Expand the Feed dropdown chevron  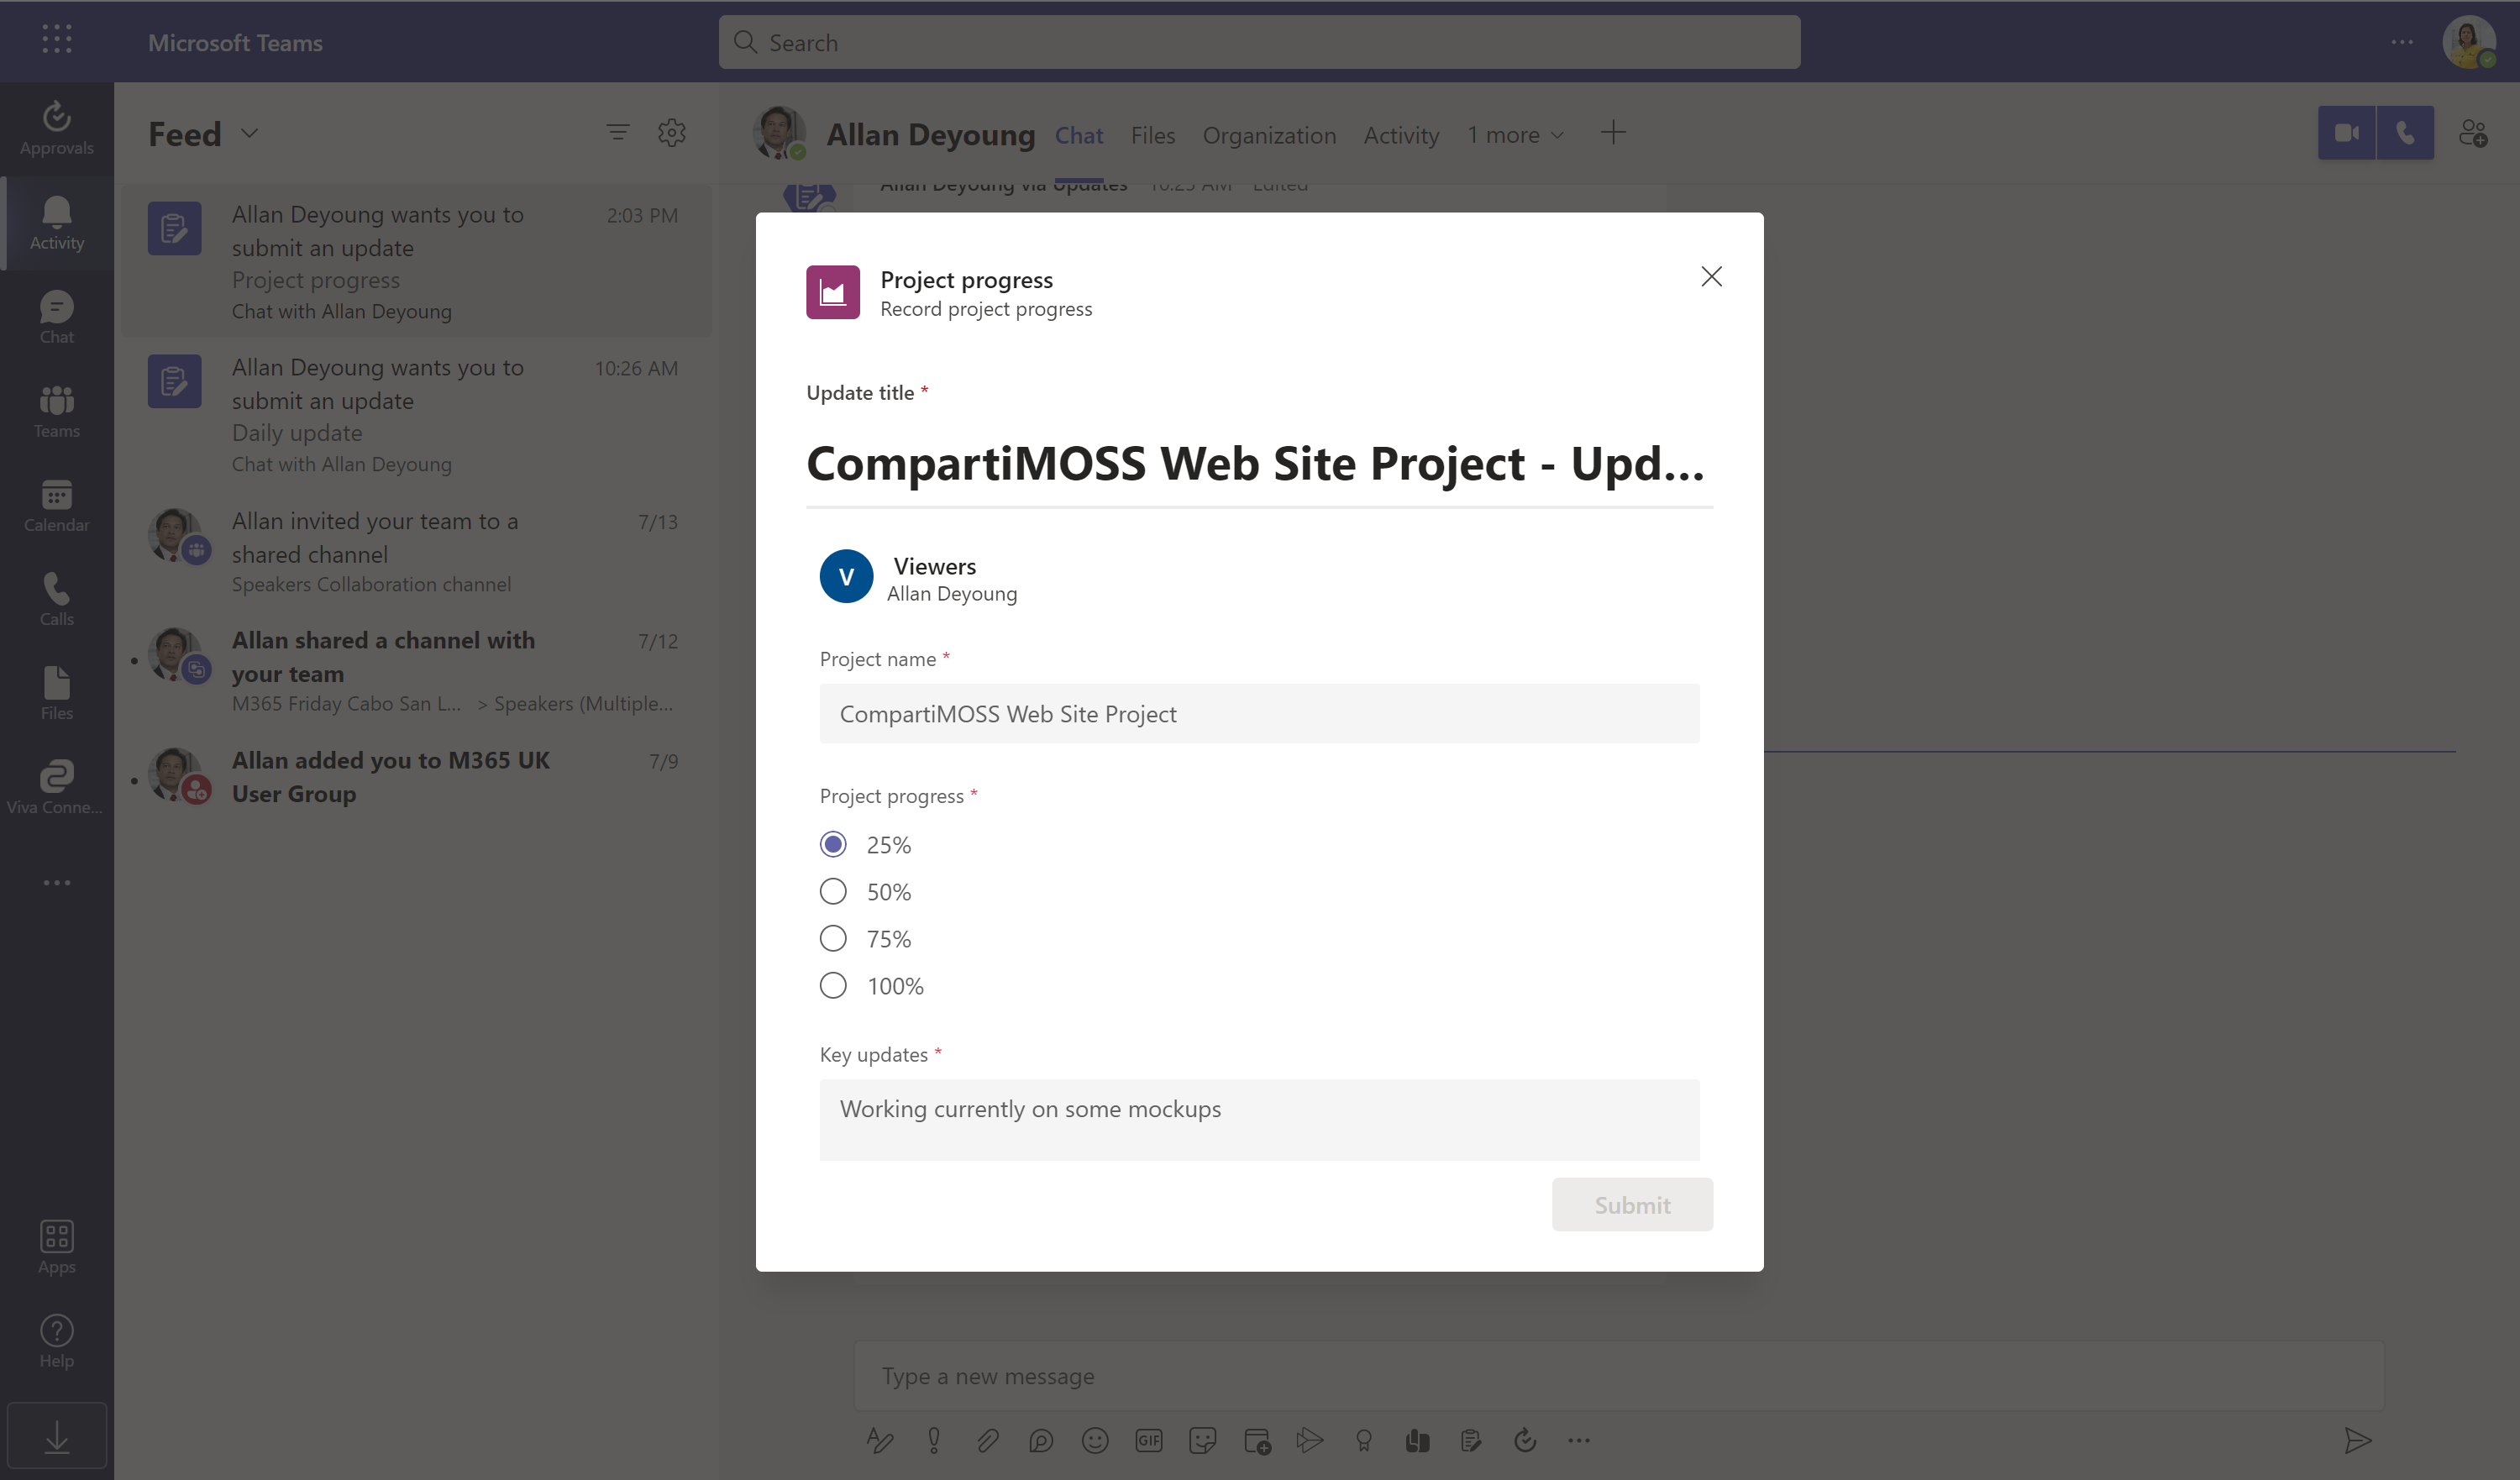[250, 133]
